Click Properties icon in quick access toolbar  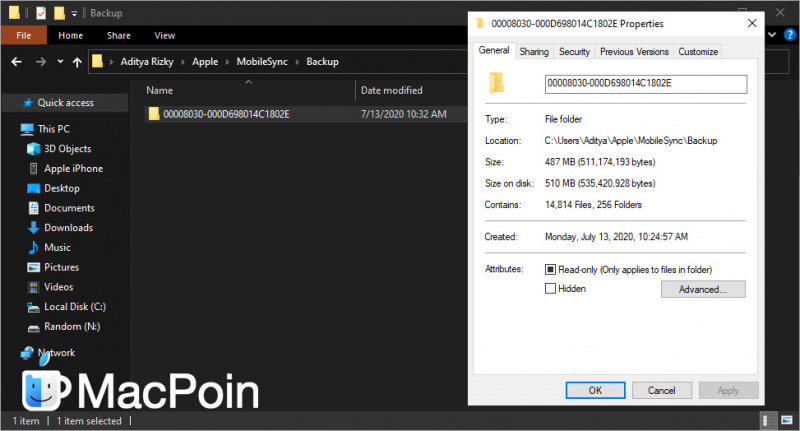[41, 13]
